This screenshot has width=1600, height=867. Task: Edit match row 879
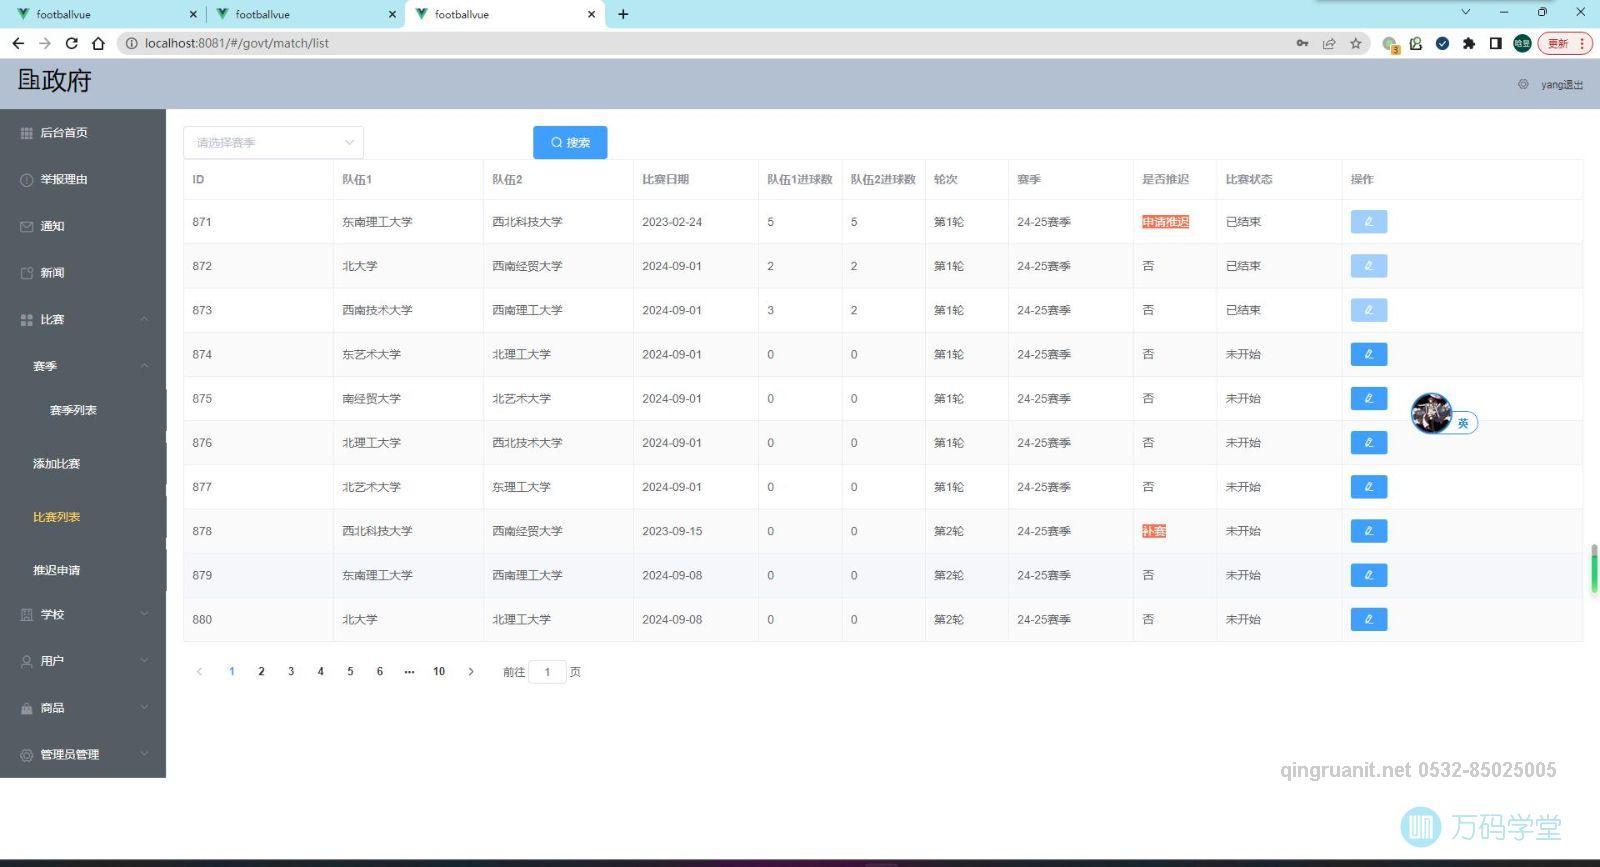coord(1368,575)
